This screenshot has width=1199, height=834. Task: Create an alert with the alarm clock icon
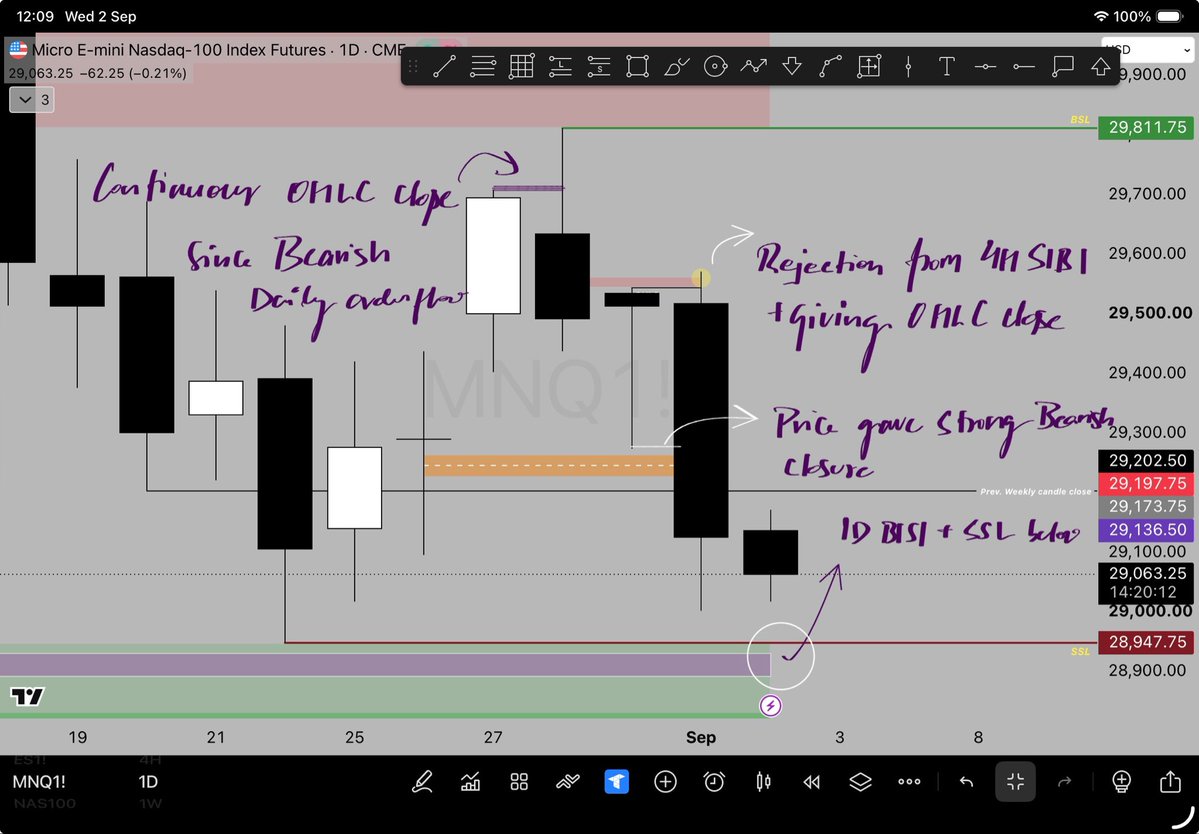[x=714, y=781]
